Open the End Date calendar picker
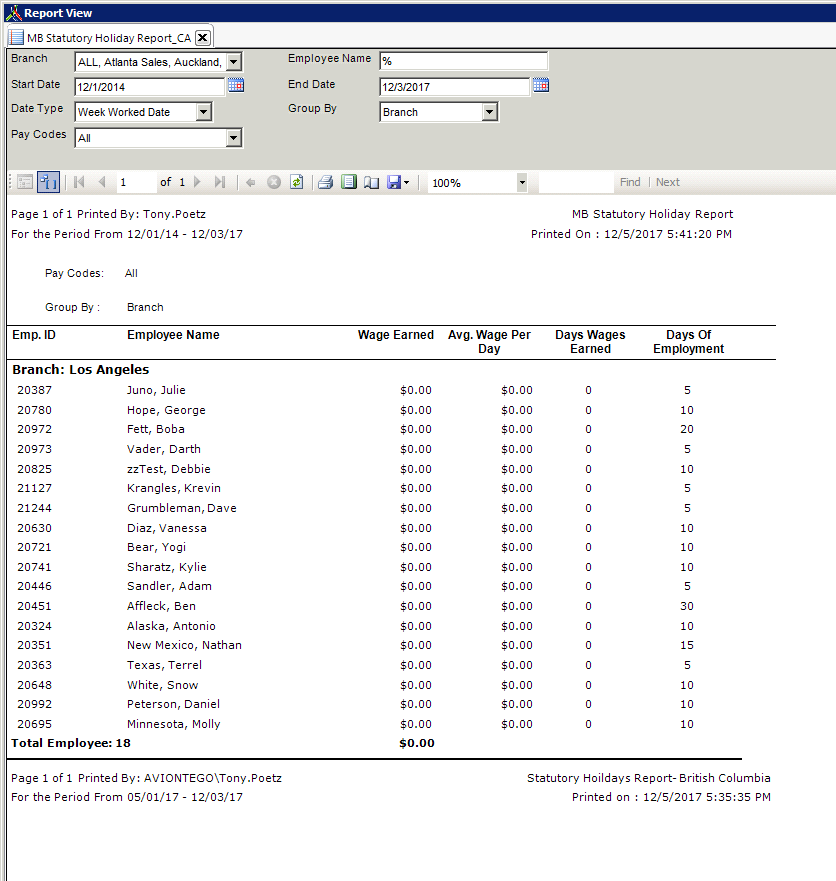 tap(541, 85)
